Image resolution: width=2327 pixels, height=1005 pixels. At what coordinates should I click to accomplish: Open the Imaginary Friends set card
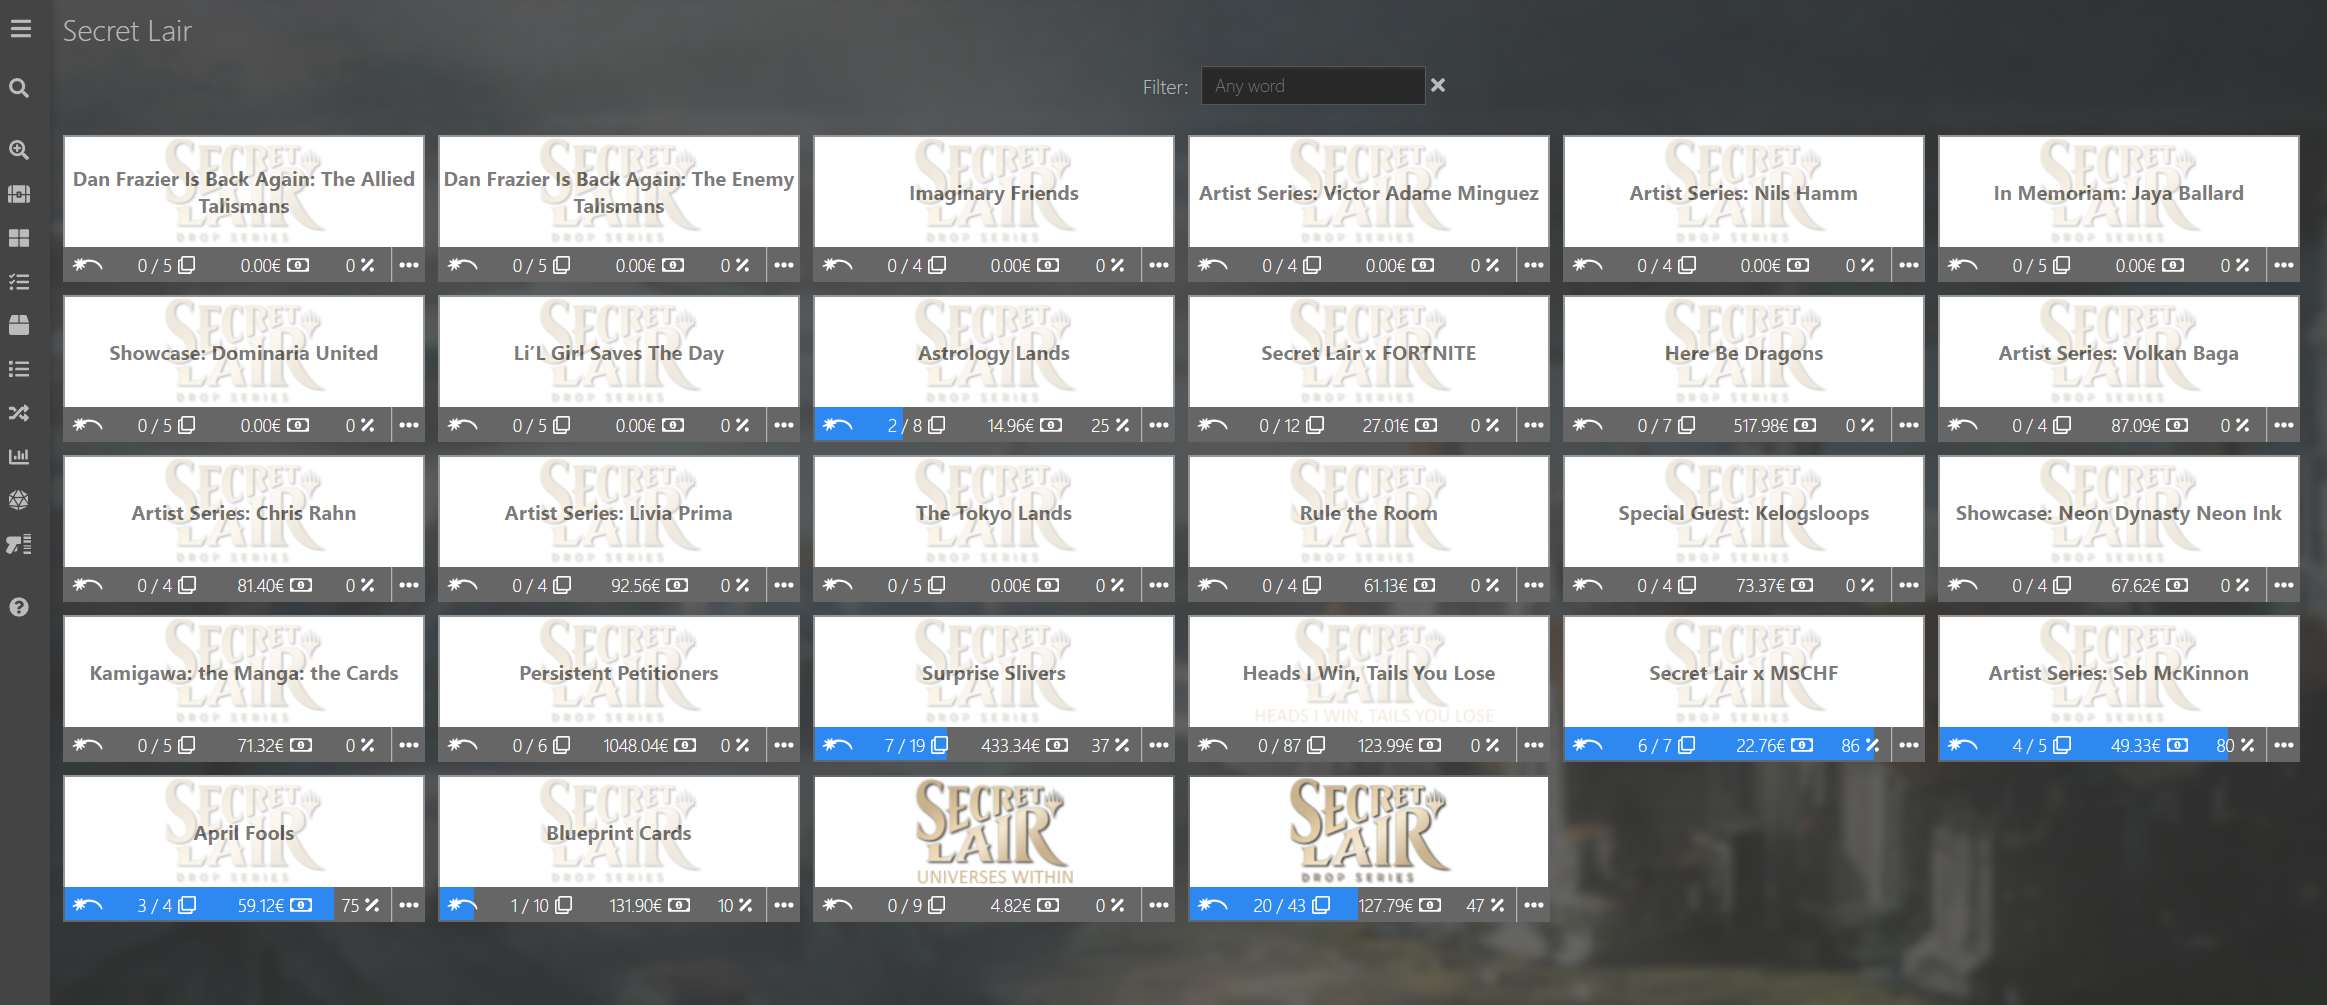coord(994,192)
